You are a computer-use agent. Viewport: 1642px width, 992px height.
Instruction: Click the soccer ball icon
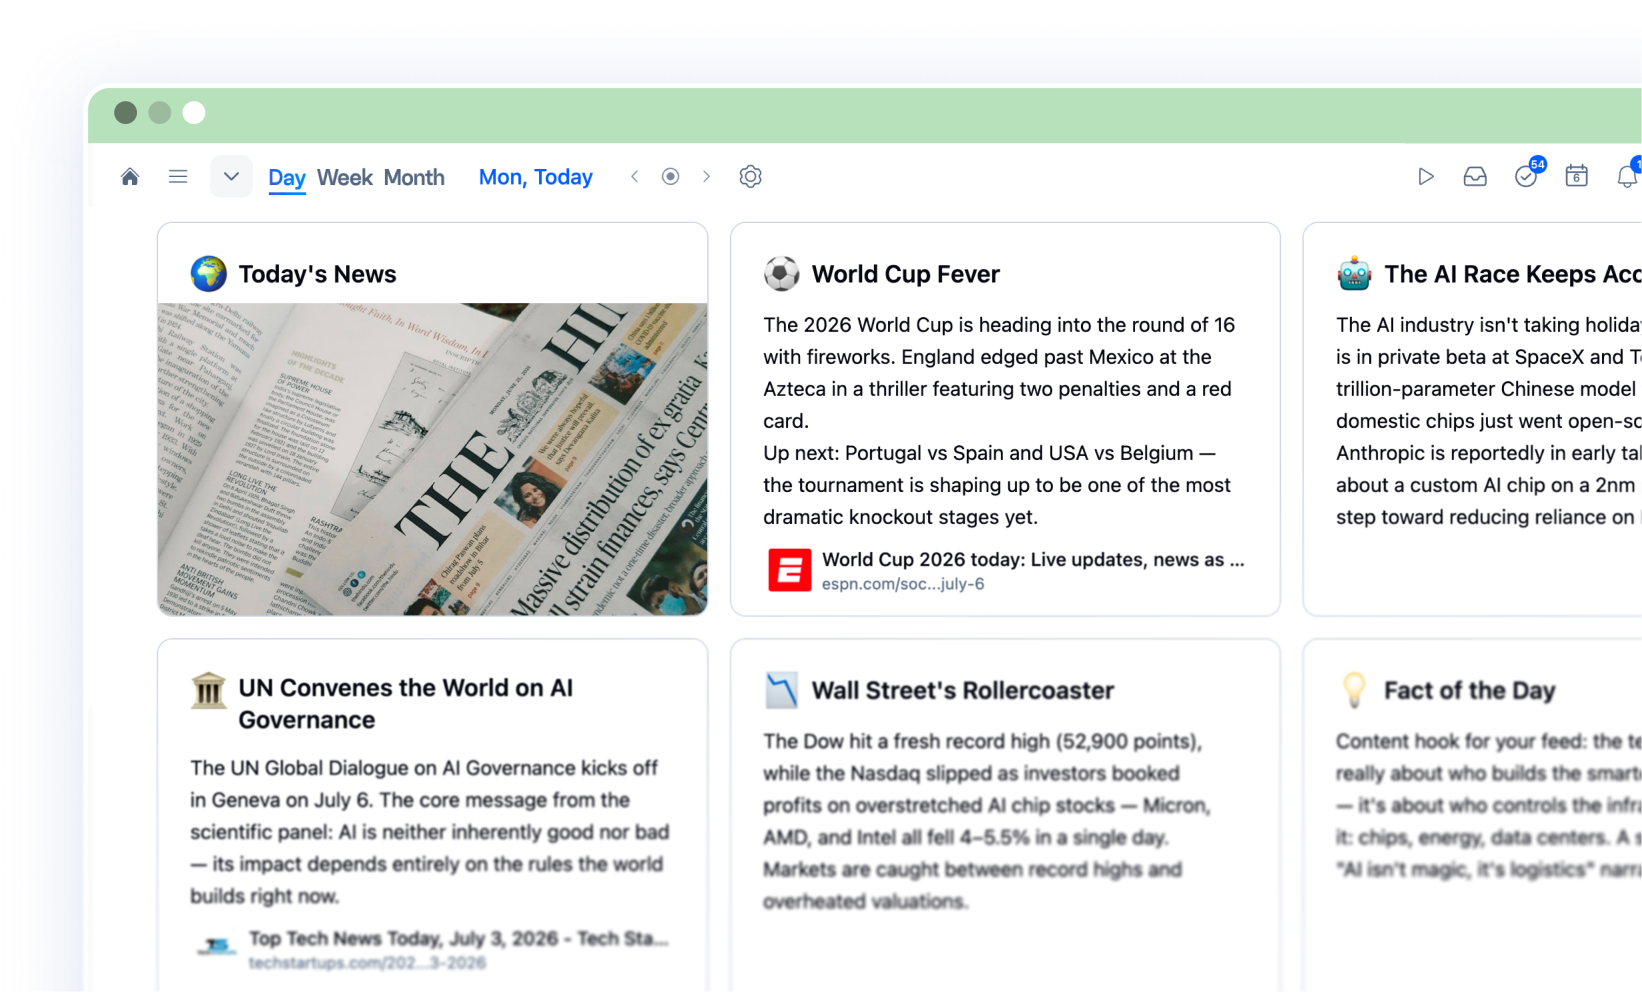[782, 273]
